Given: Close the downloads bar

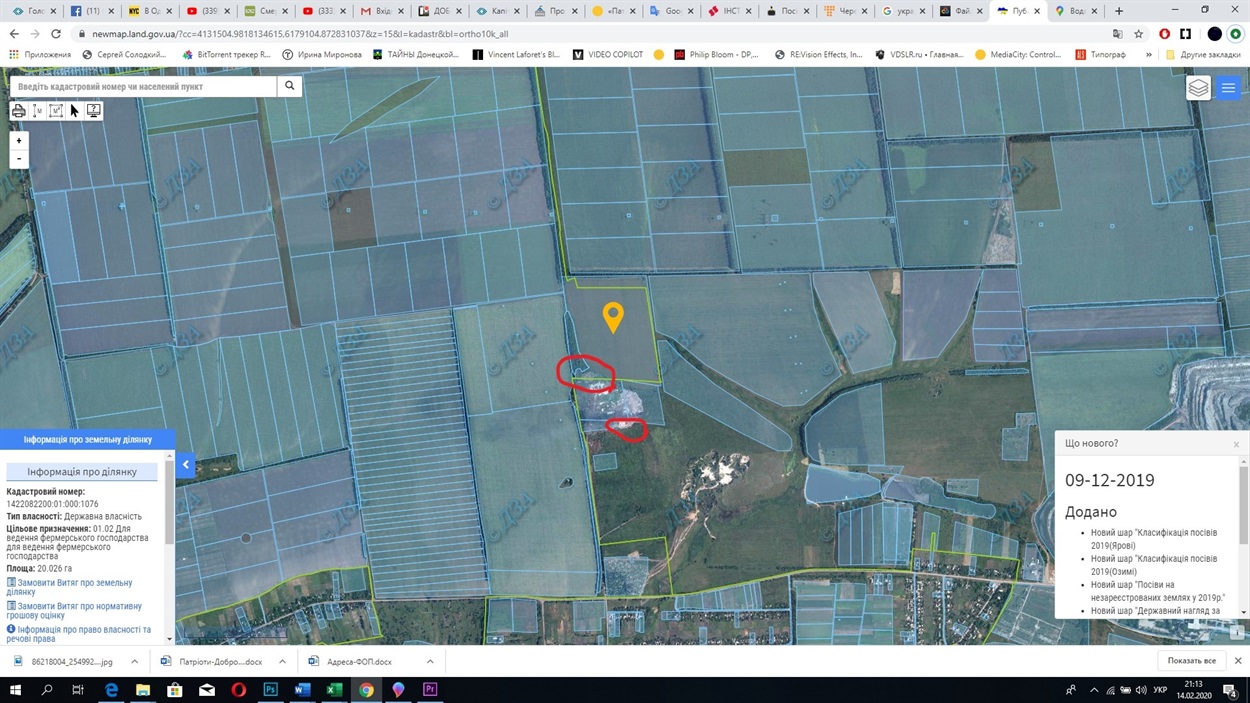Looking at the screenshot, I should pyautogui.click(x=1237, y=661).
